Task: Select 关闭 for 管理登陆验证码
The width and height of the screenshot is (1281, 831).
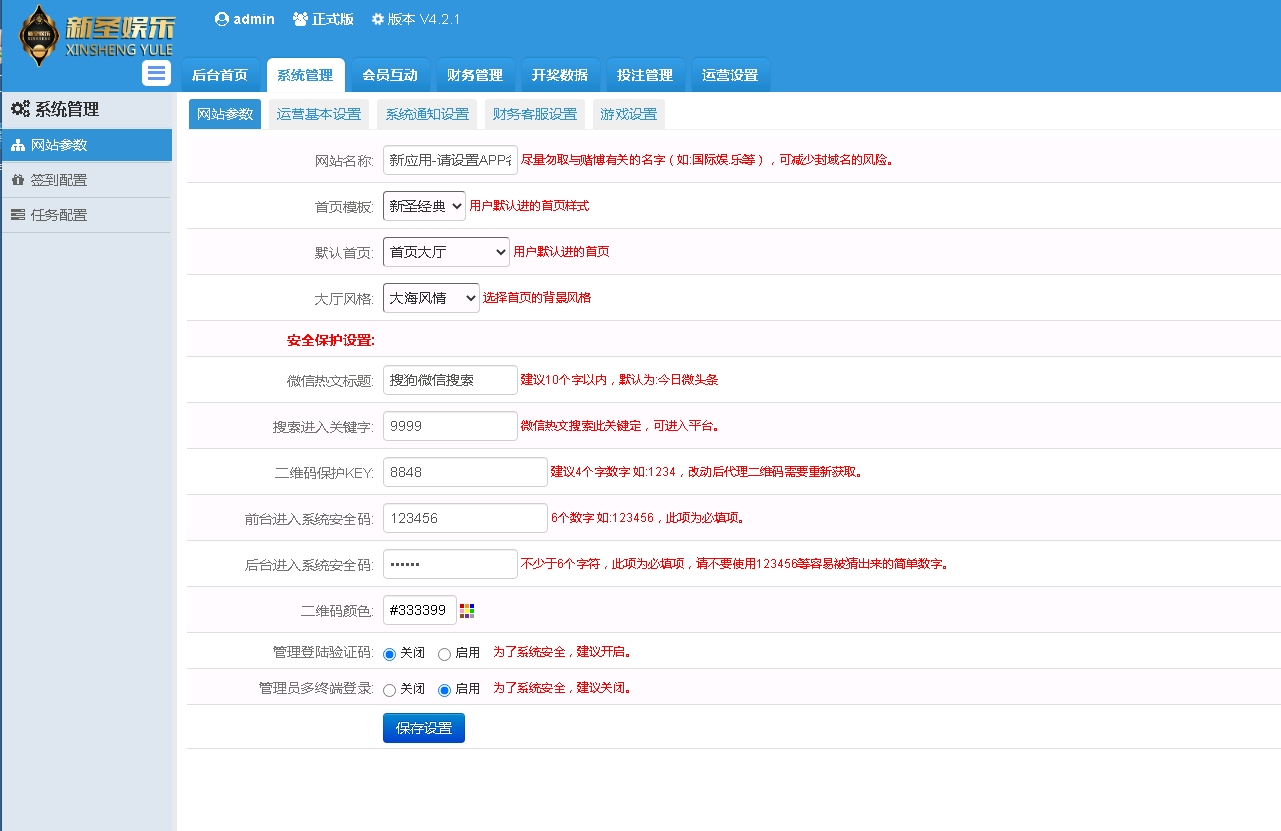Action: (389, 654)
